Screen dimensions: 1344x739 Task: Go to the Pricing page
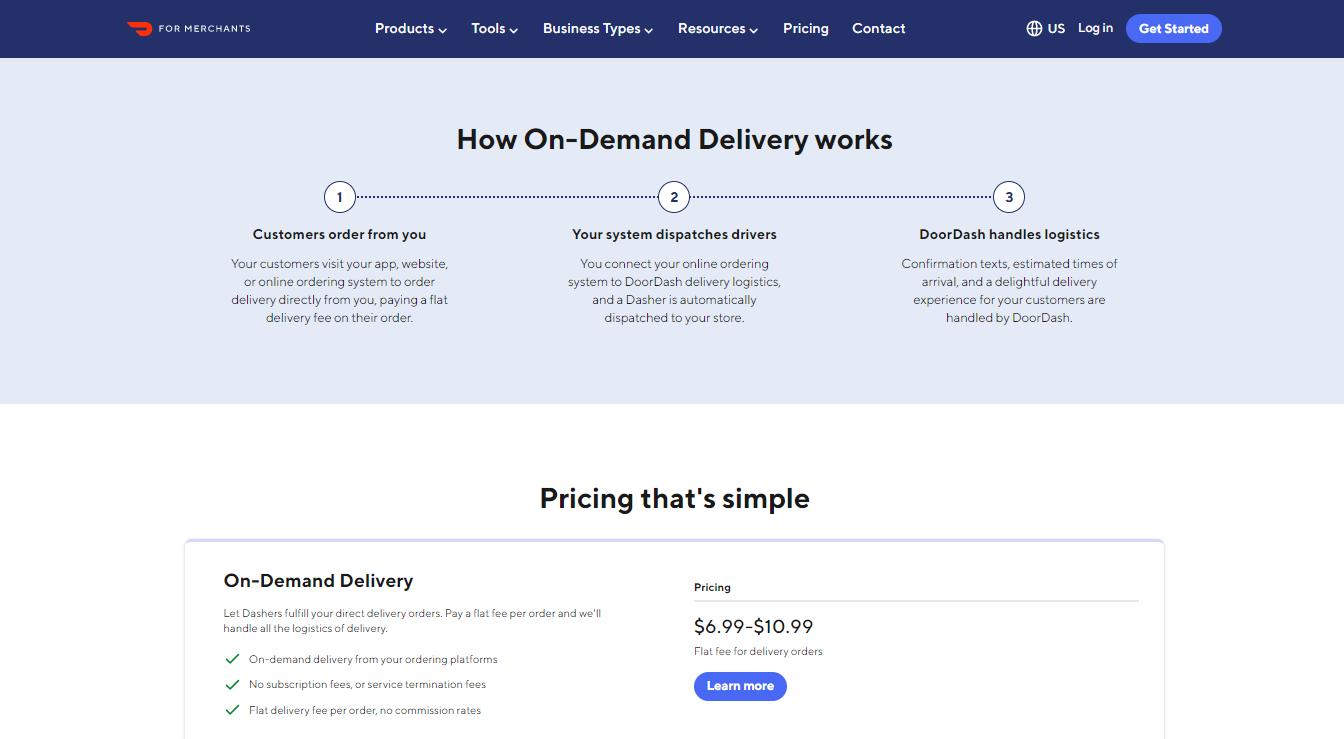[806, 29]
